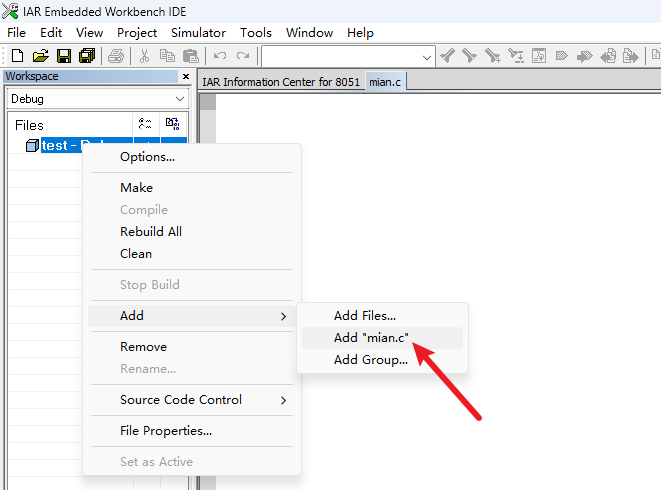Viewport: 661px width, 490px height.
Task: Open the Tools menu
Action: click(256, 33)
